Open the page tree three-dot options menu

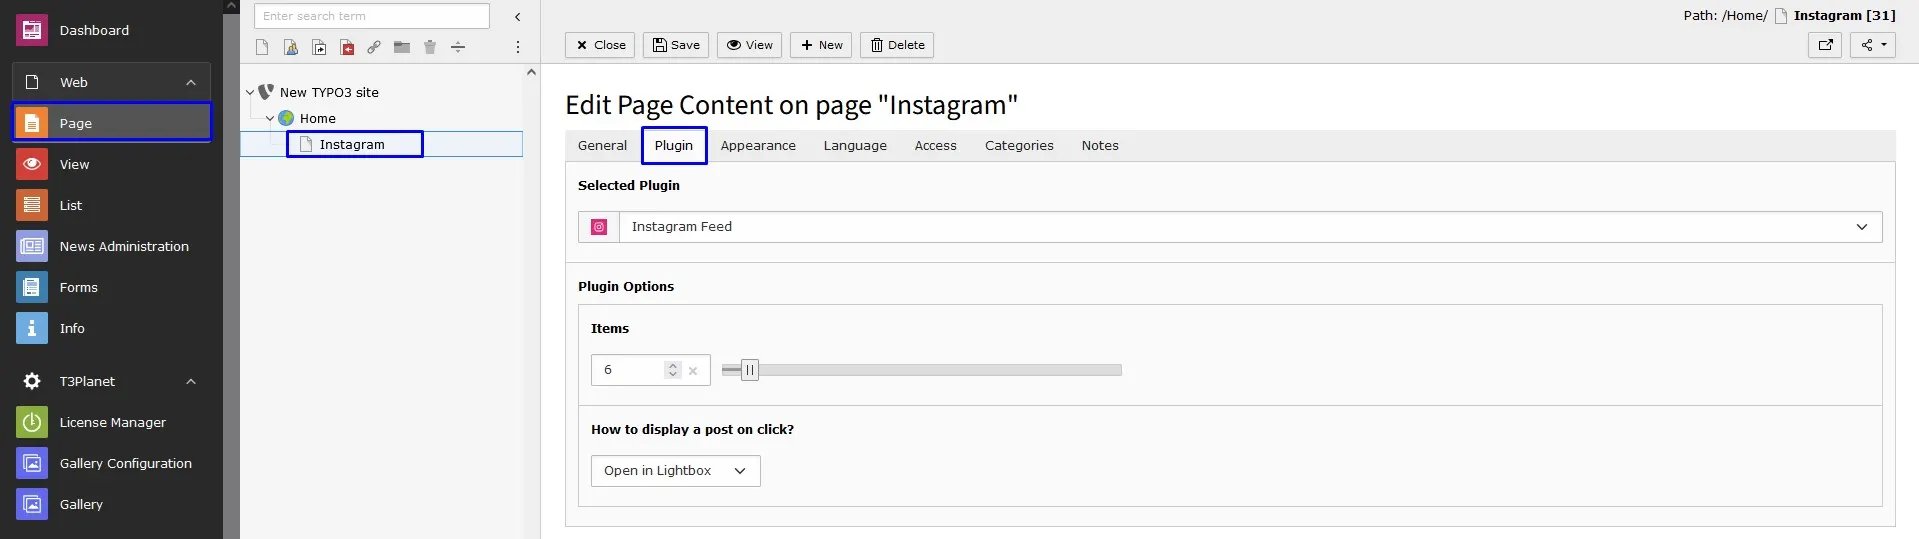517,47
